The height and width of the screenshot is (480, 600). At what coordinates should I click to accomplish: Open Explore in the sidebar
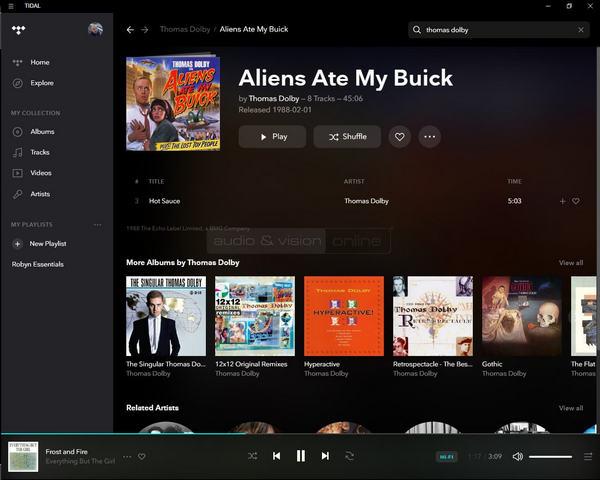(x=41, y=83)
